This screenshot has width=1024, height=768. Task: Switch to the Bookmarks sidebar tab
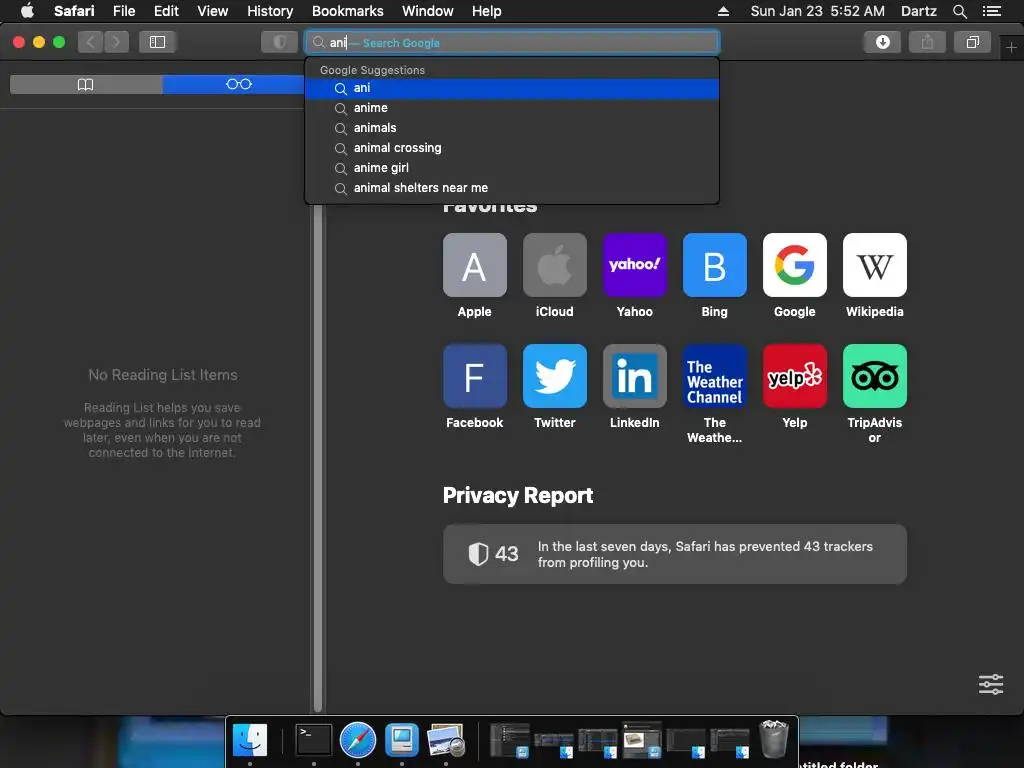(86, 84)
